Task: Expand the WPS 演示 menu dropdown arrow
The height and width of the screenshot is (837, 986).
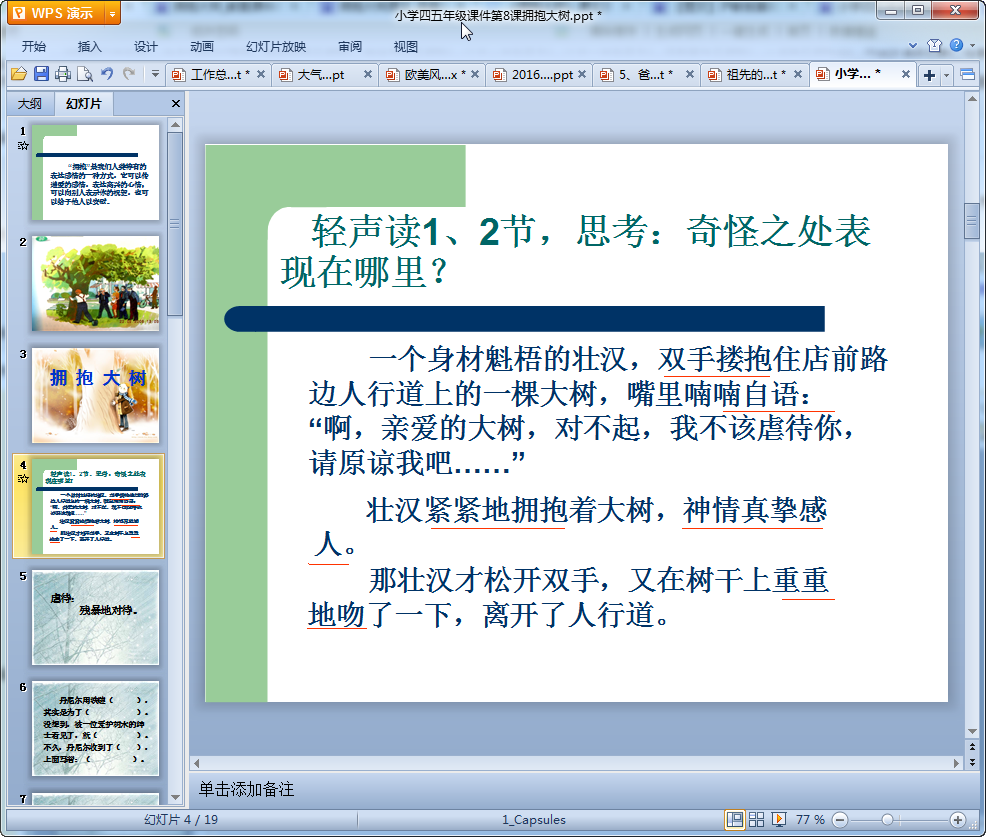Action: click(113, 13)
